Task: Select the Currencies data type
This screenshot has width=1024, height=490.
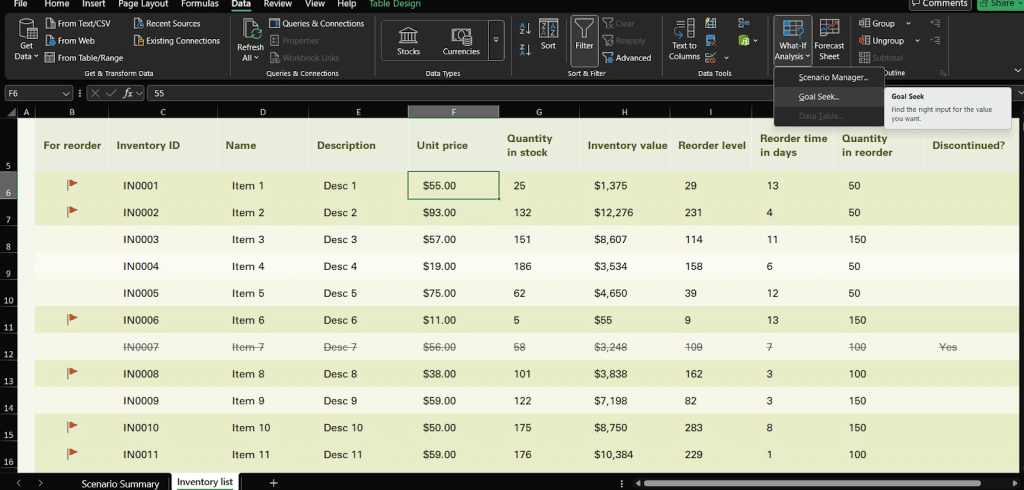Action: [460, 41]
